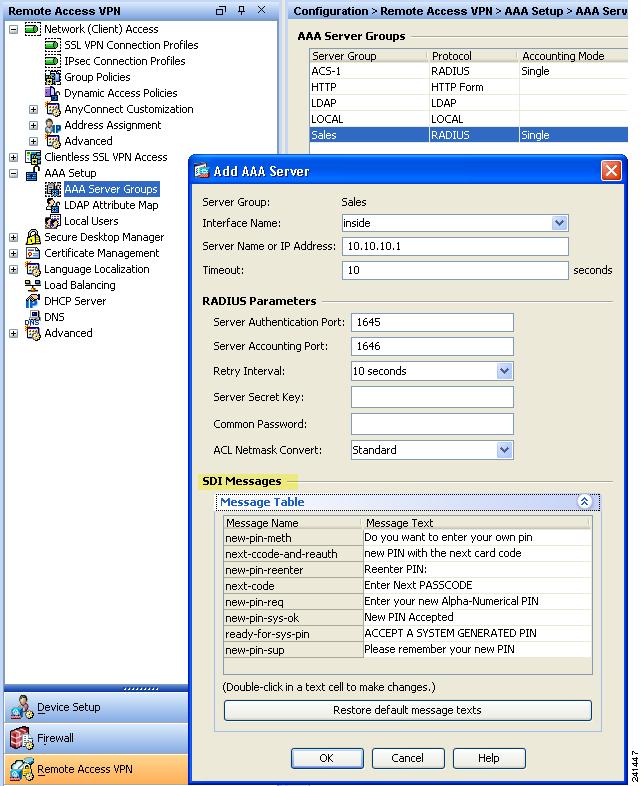This screenshot has width=641, height=786.
Task: Expand the AnyConnect Customization node
Action: (33, 110)
